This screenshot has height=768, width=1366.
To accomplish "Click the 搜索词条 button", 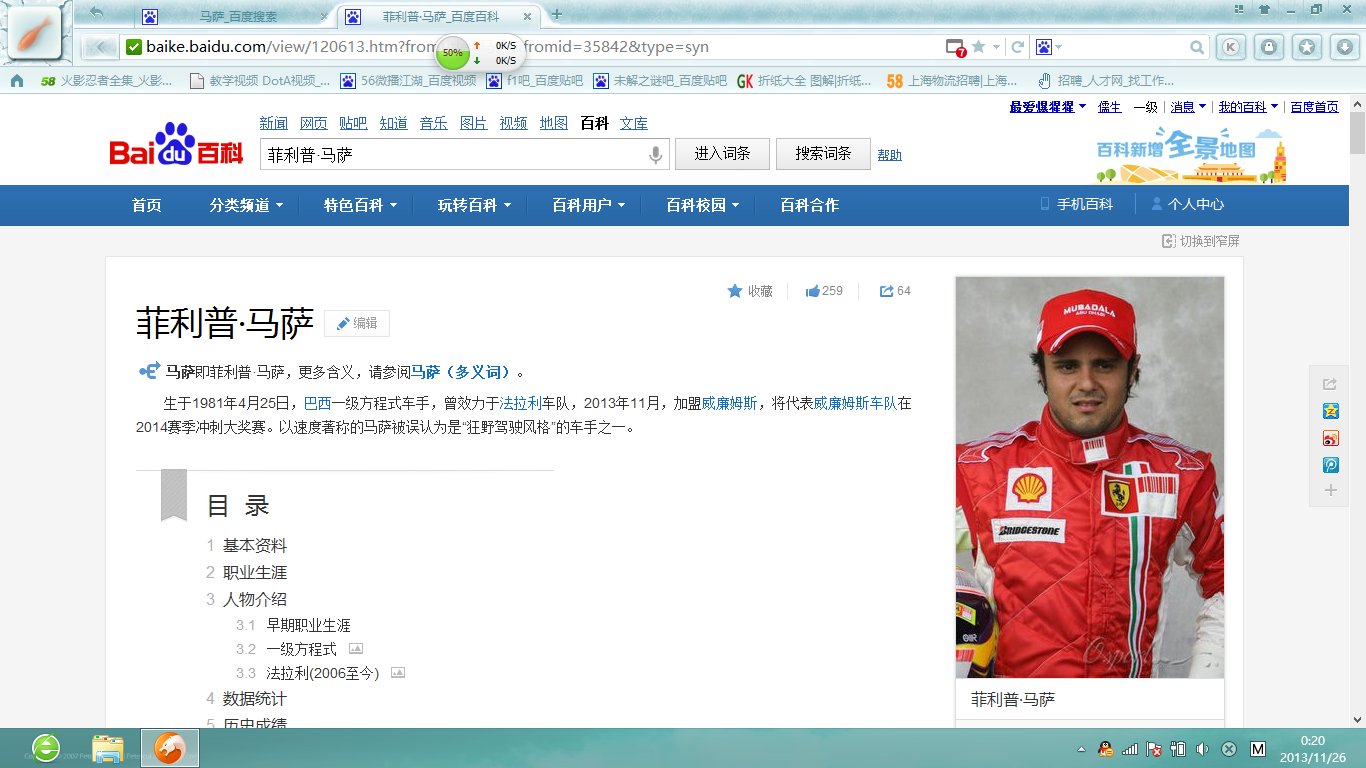I will [x=823, y=154].
